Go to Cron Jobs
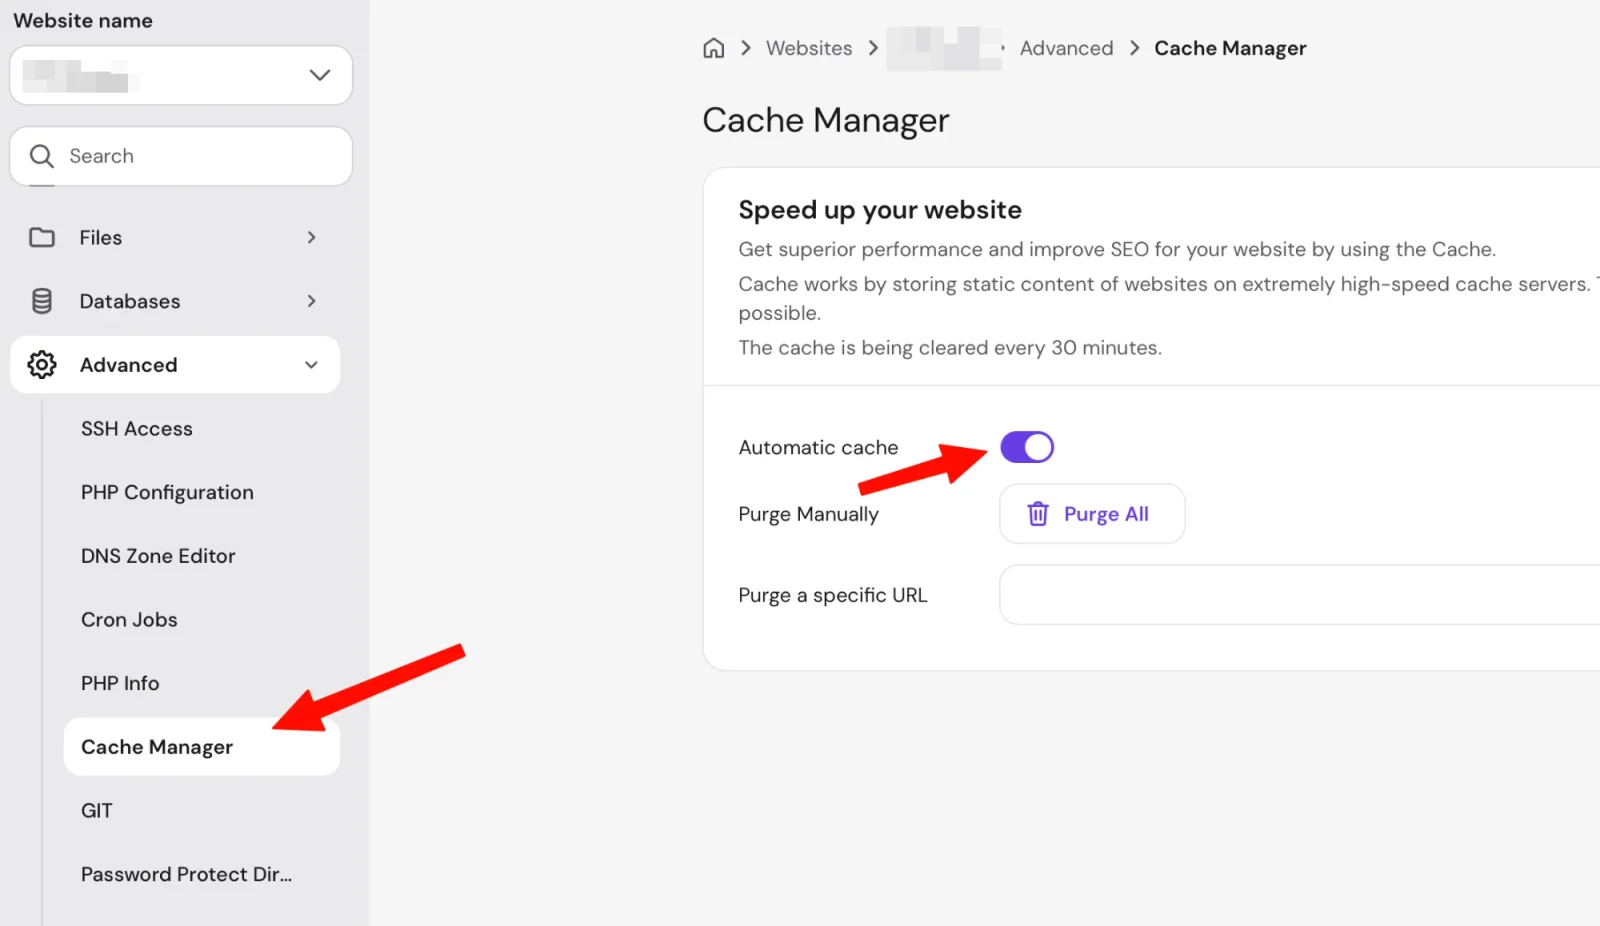 129,620
